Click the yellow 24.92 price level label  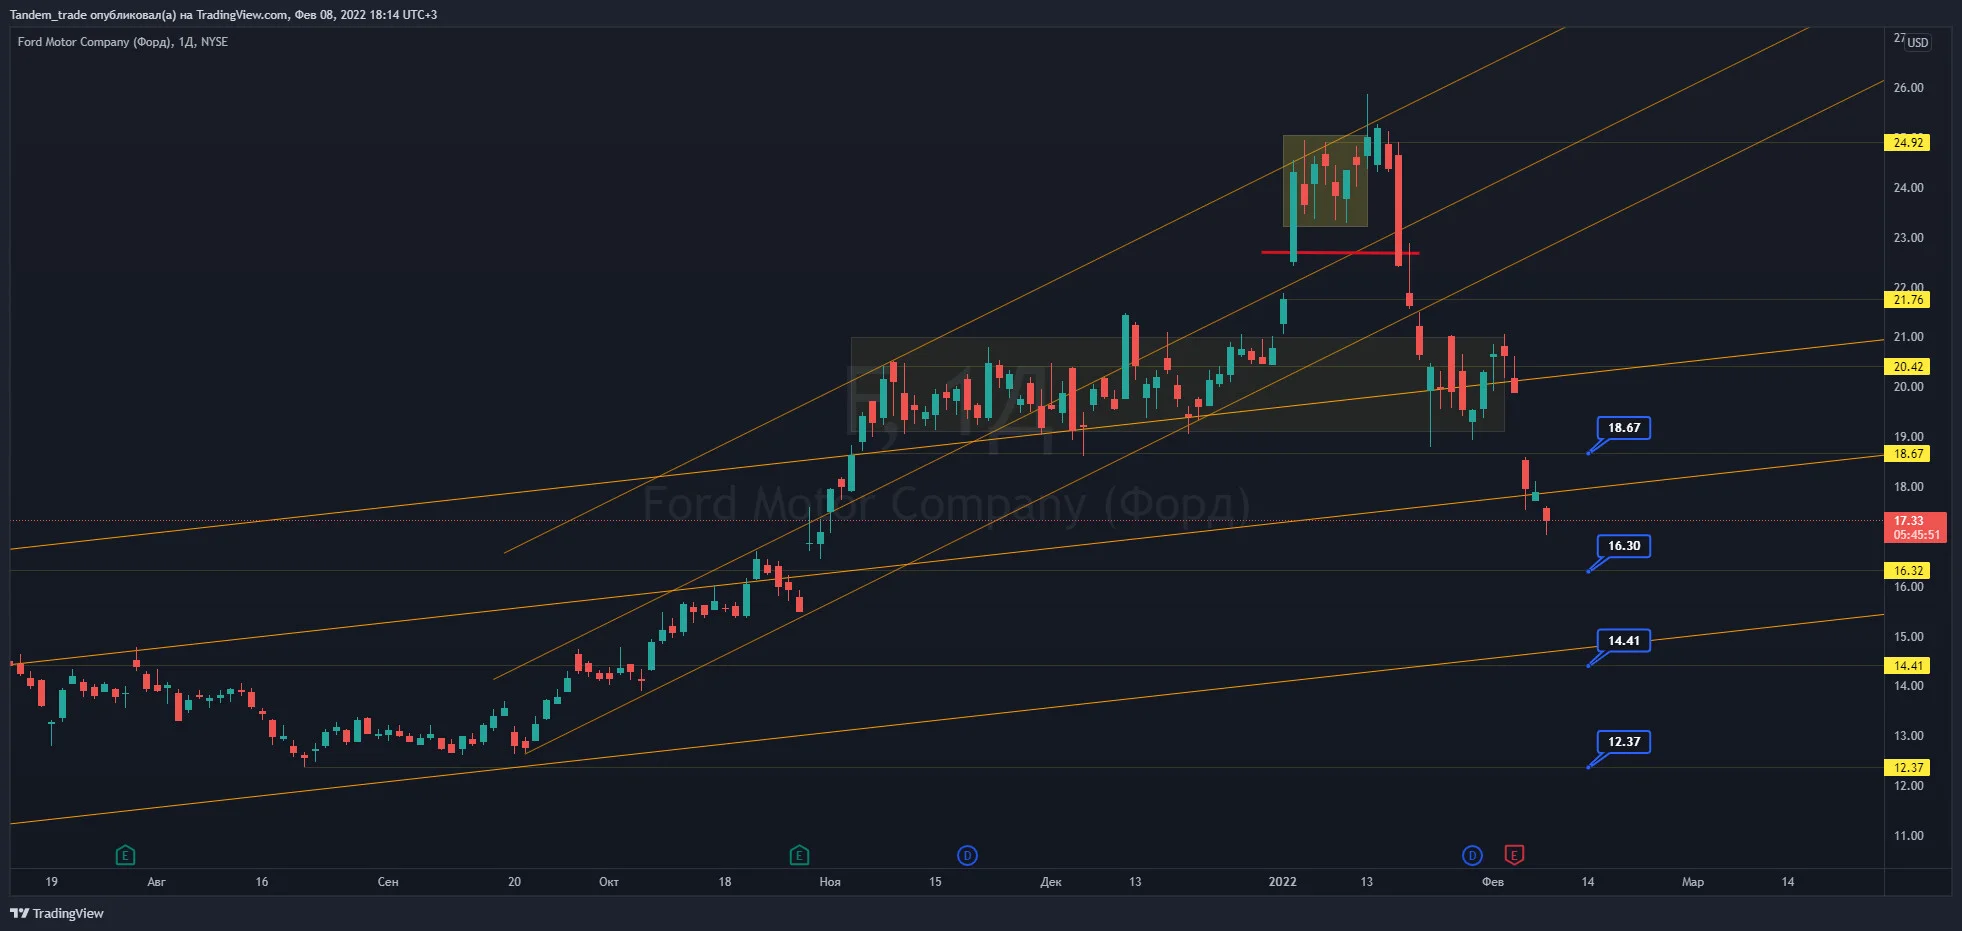click(1908, 143)
